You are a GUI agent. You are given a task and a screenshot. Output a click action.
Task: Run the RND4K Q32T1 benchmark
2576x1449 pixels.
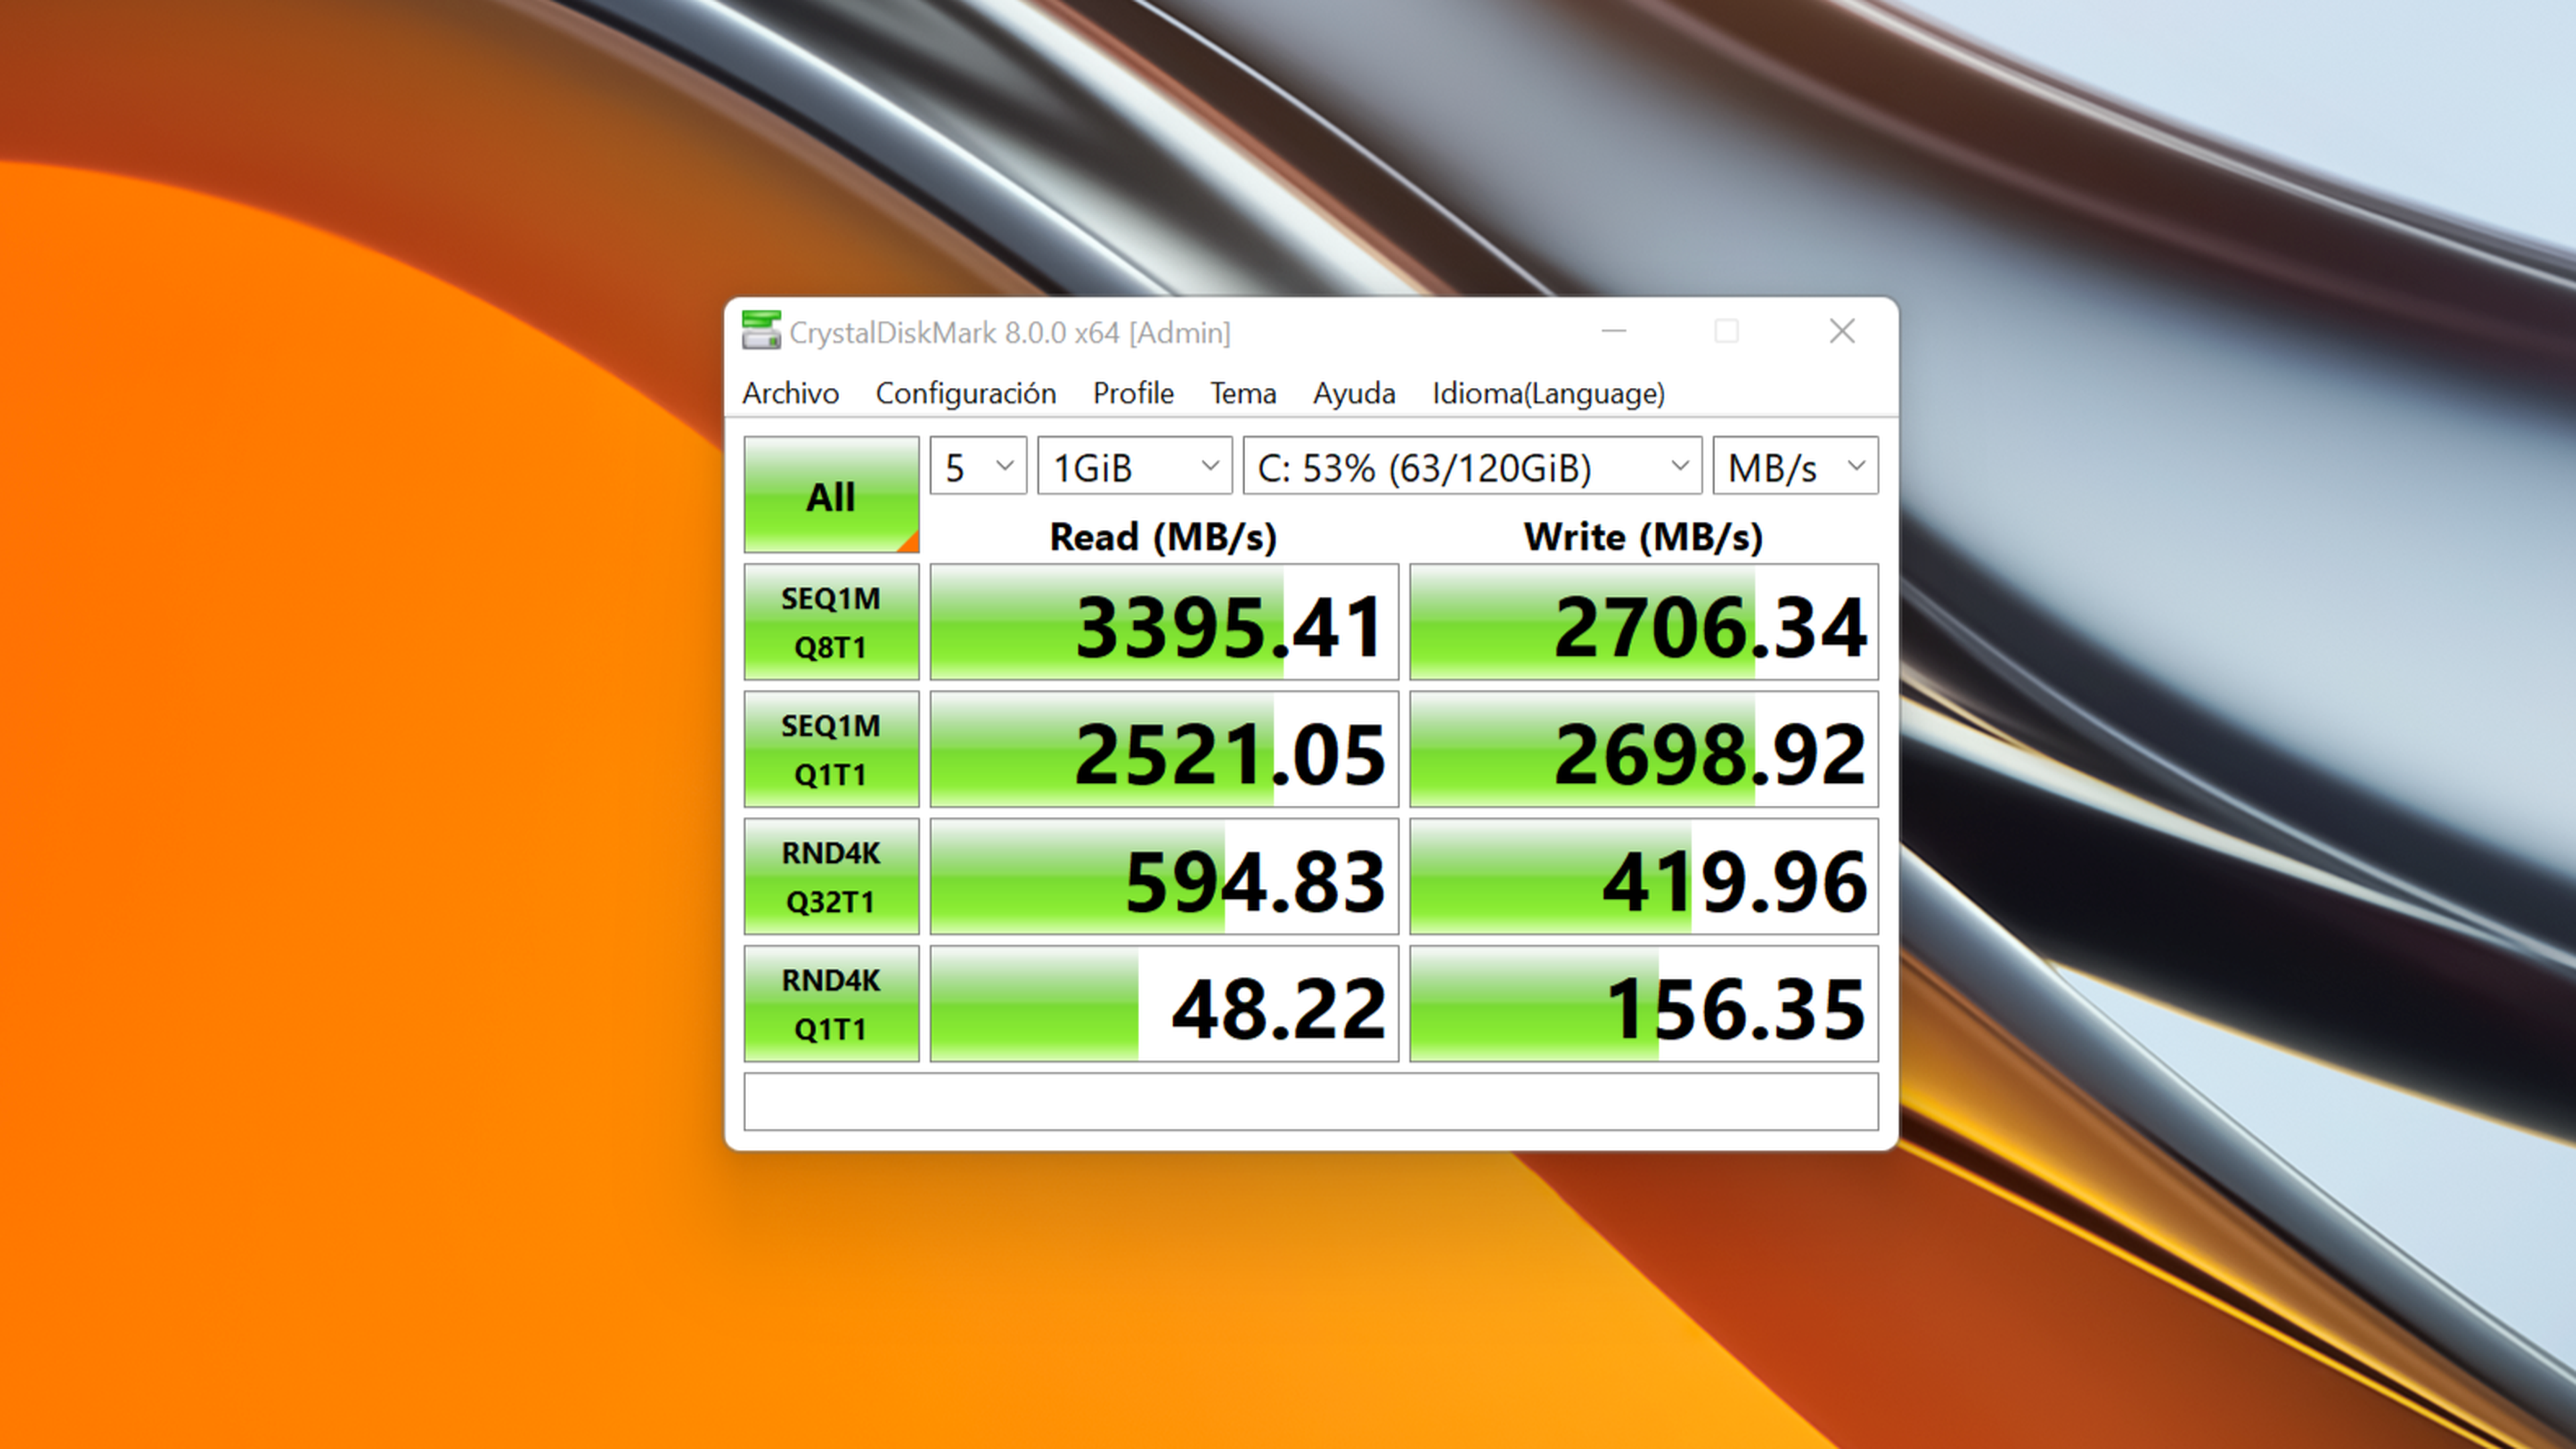coord(830,876)
